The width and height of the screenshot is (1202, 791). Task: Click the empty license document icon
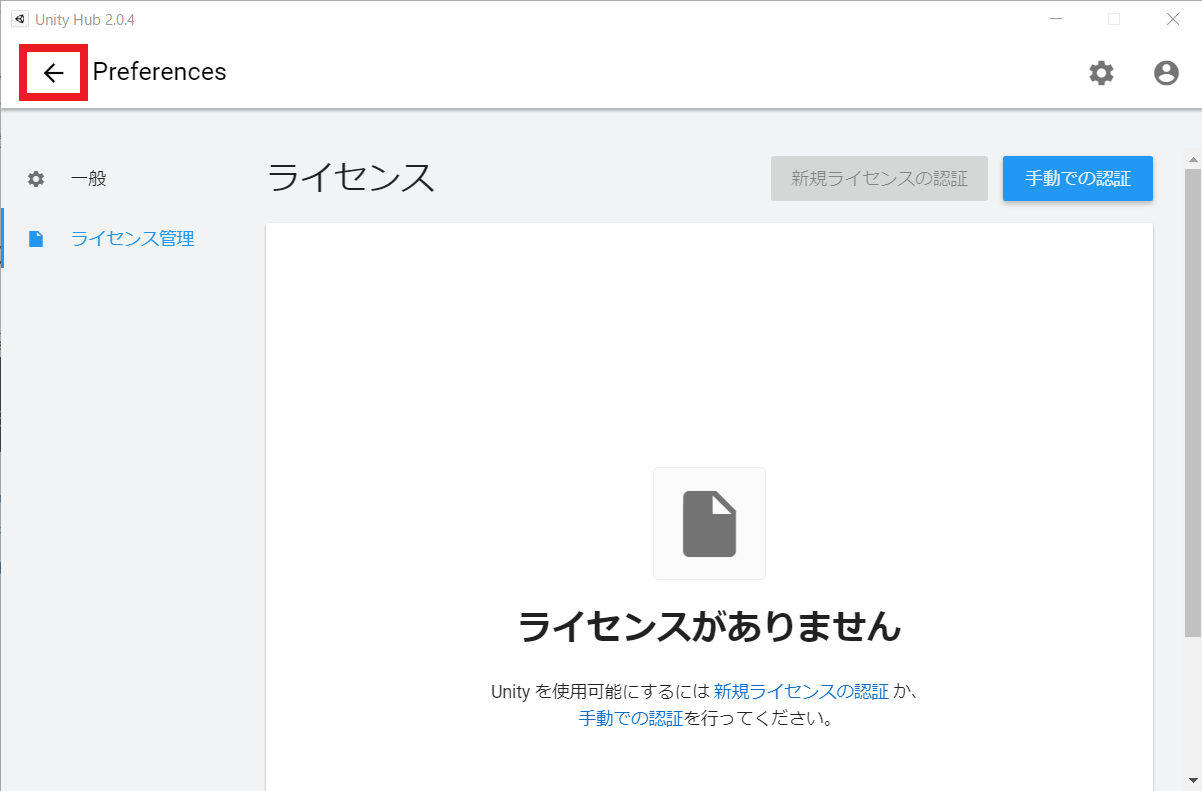click(x=709, y=523)
